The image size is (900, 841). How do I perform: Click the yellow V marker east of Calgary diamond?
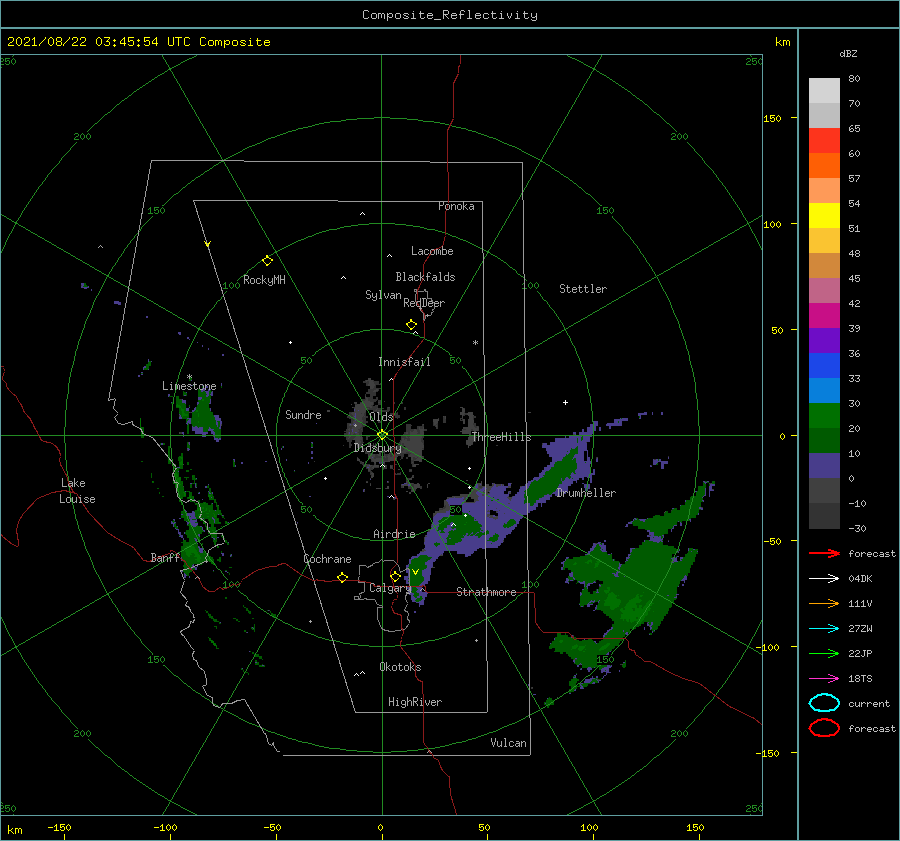415,572
